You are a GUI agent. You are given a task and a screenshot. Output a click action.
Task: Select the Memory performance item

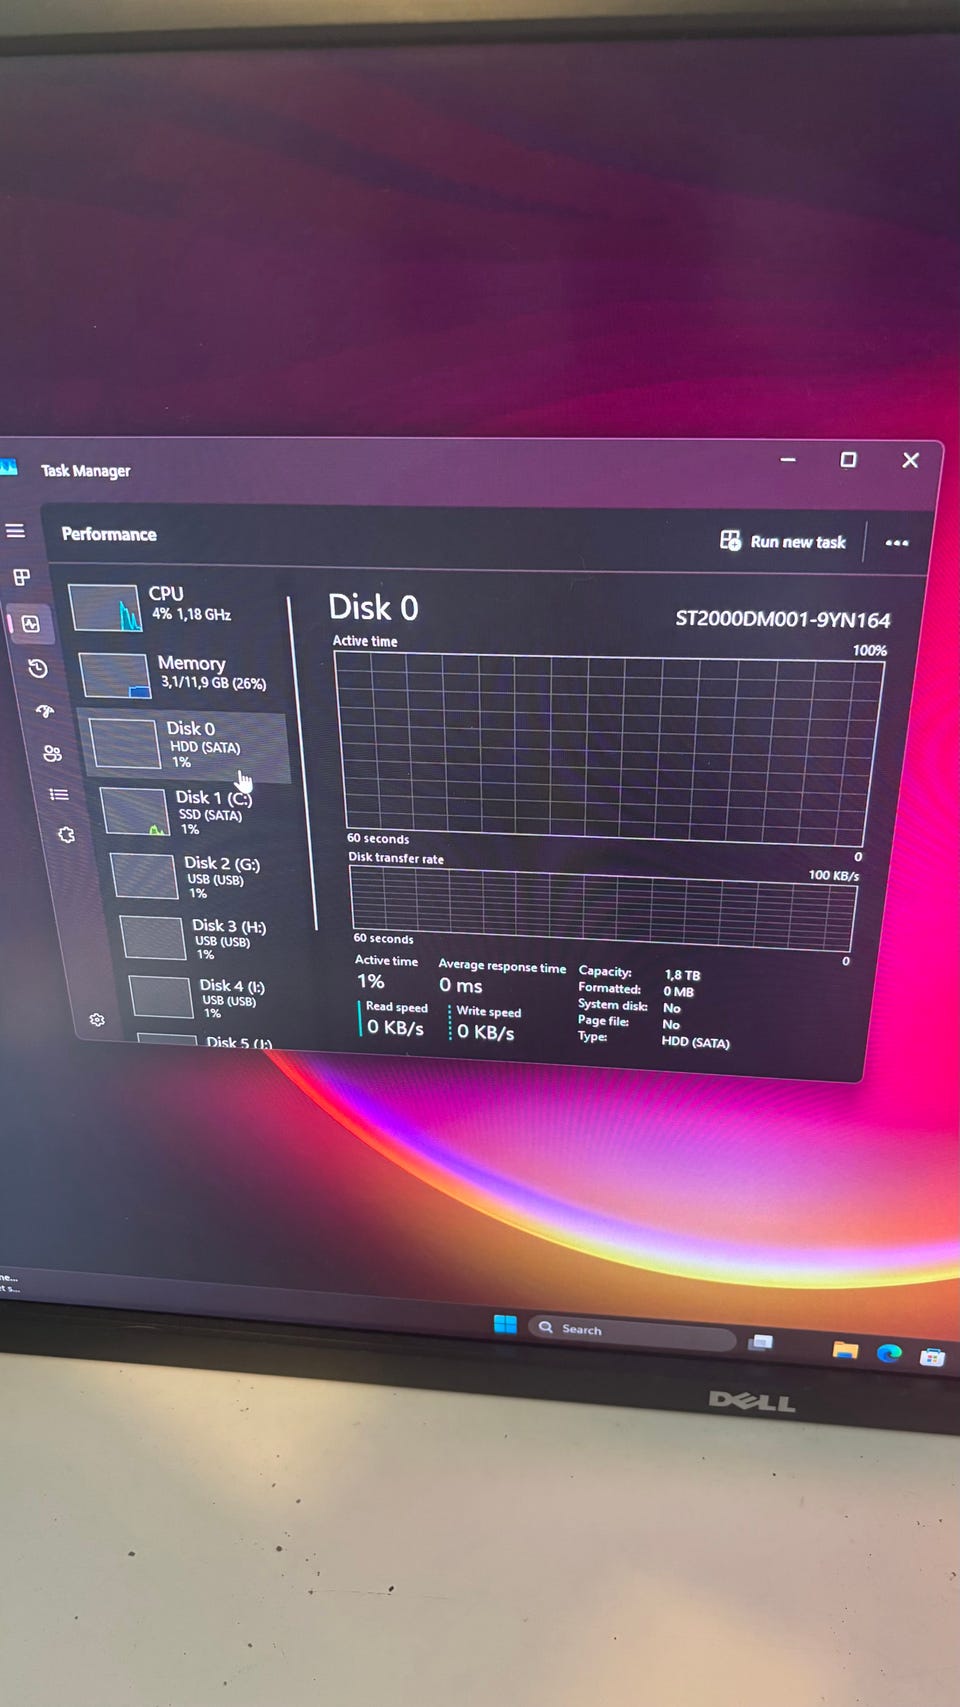[175, 674]
